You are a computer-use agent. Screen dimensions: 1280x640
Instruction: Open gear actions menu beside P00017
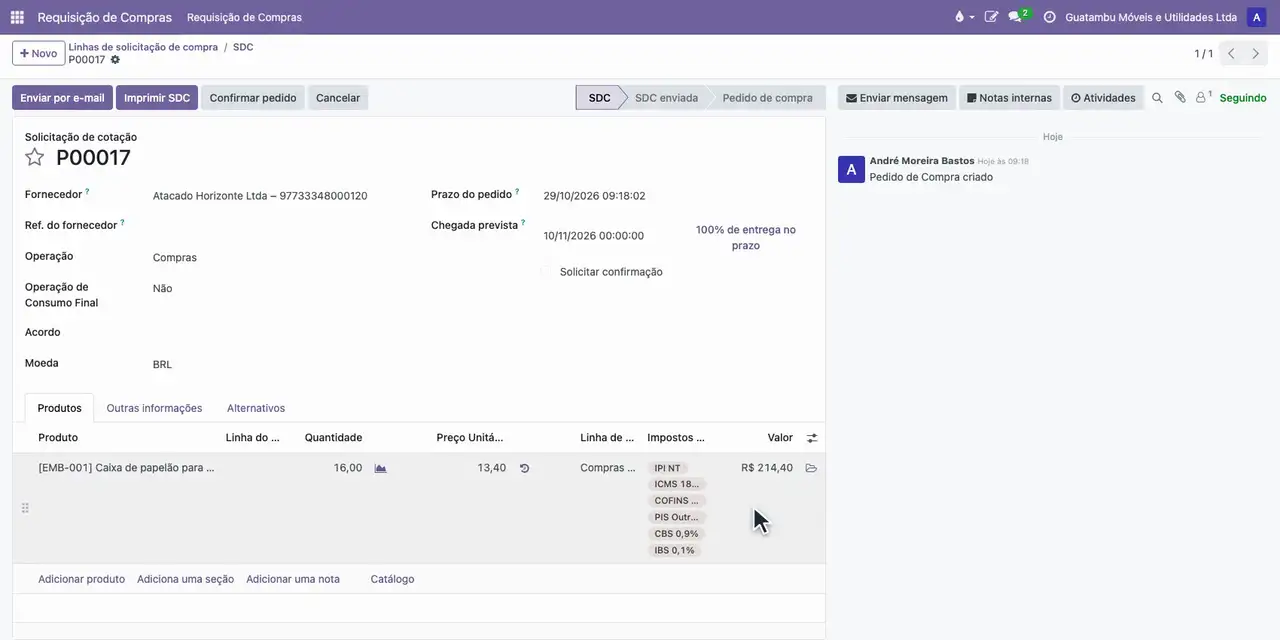115,60
